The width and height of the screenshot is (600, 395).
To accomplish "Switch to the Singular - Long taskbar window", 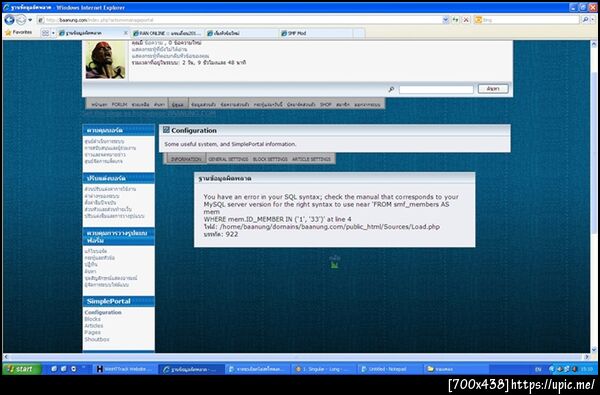I will [324, 369].
